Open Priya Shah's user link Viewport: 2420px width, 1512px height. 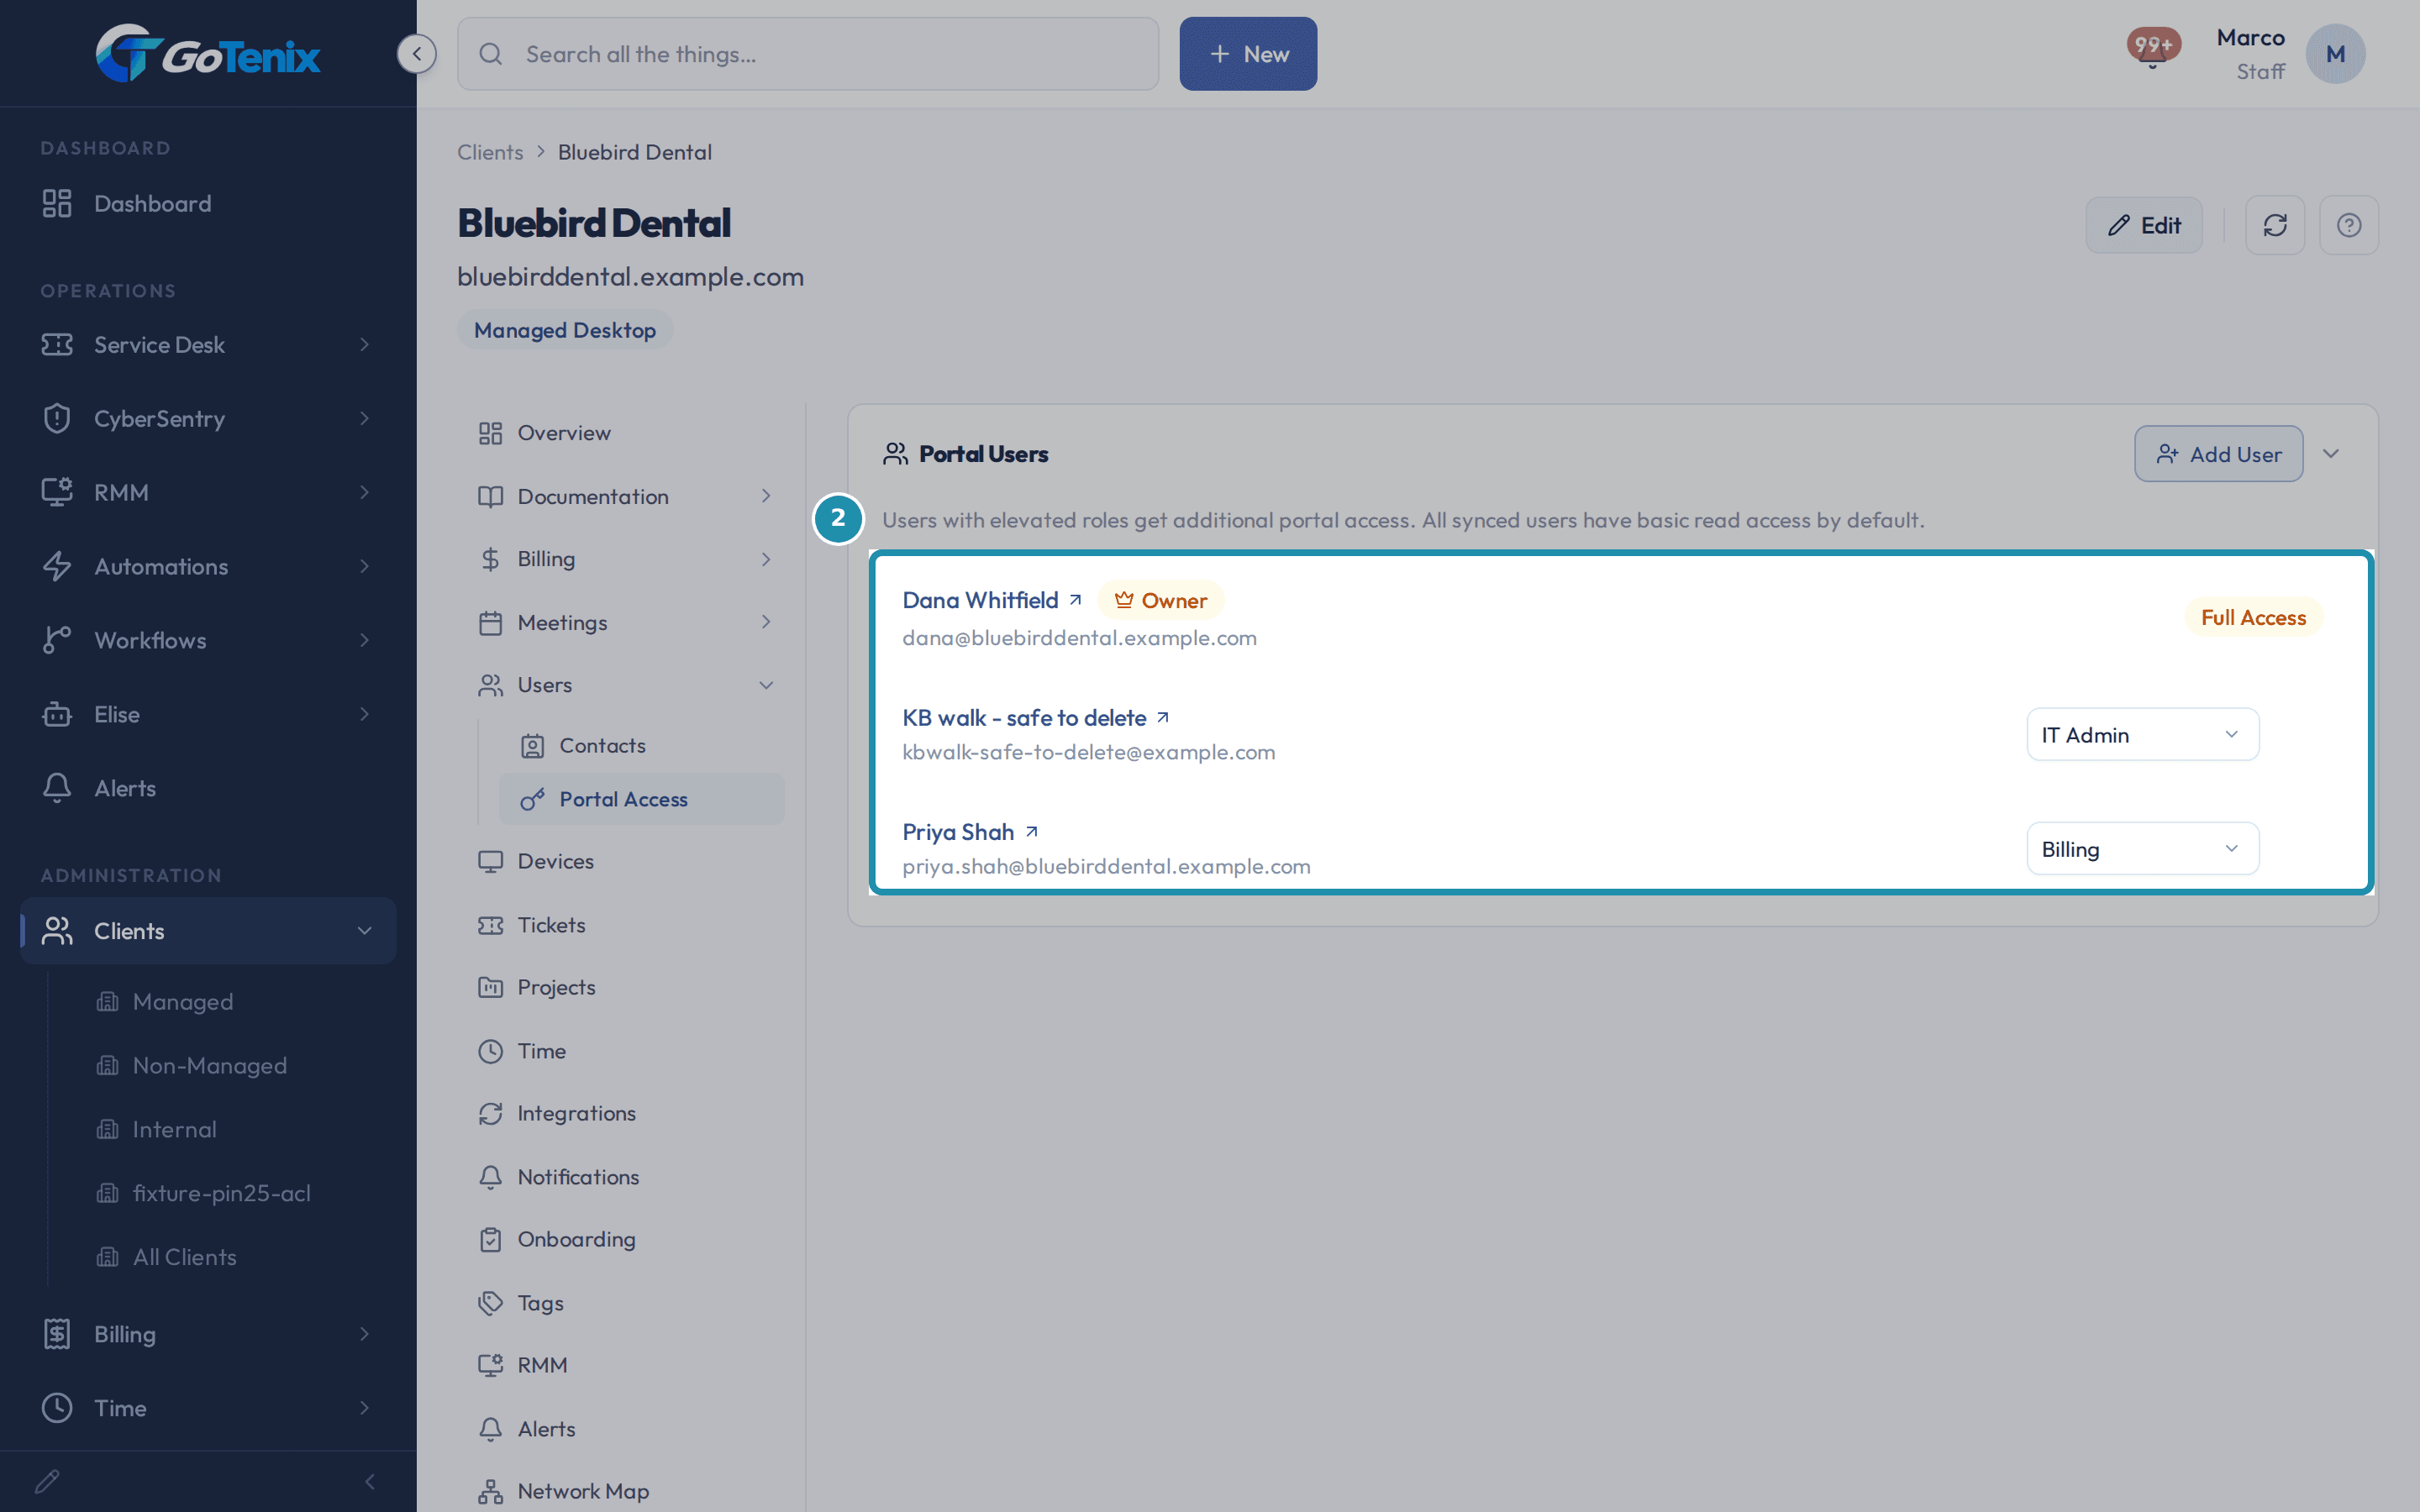click(958, 832)
